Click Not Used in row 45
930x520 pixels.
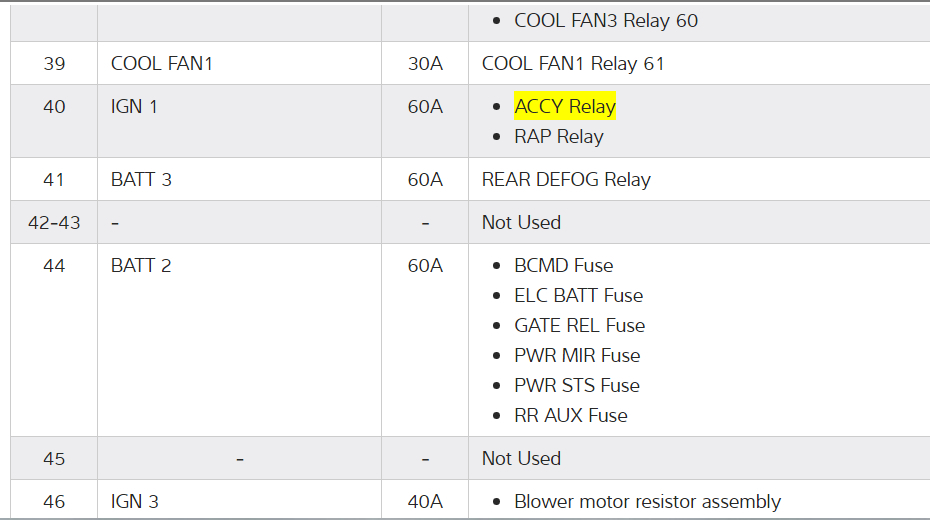tap(521, 459)
